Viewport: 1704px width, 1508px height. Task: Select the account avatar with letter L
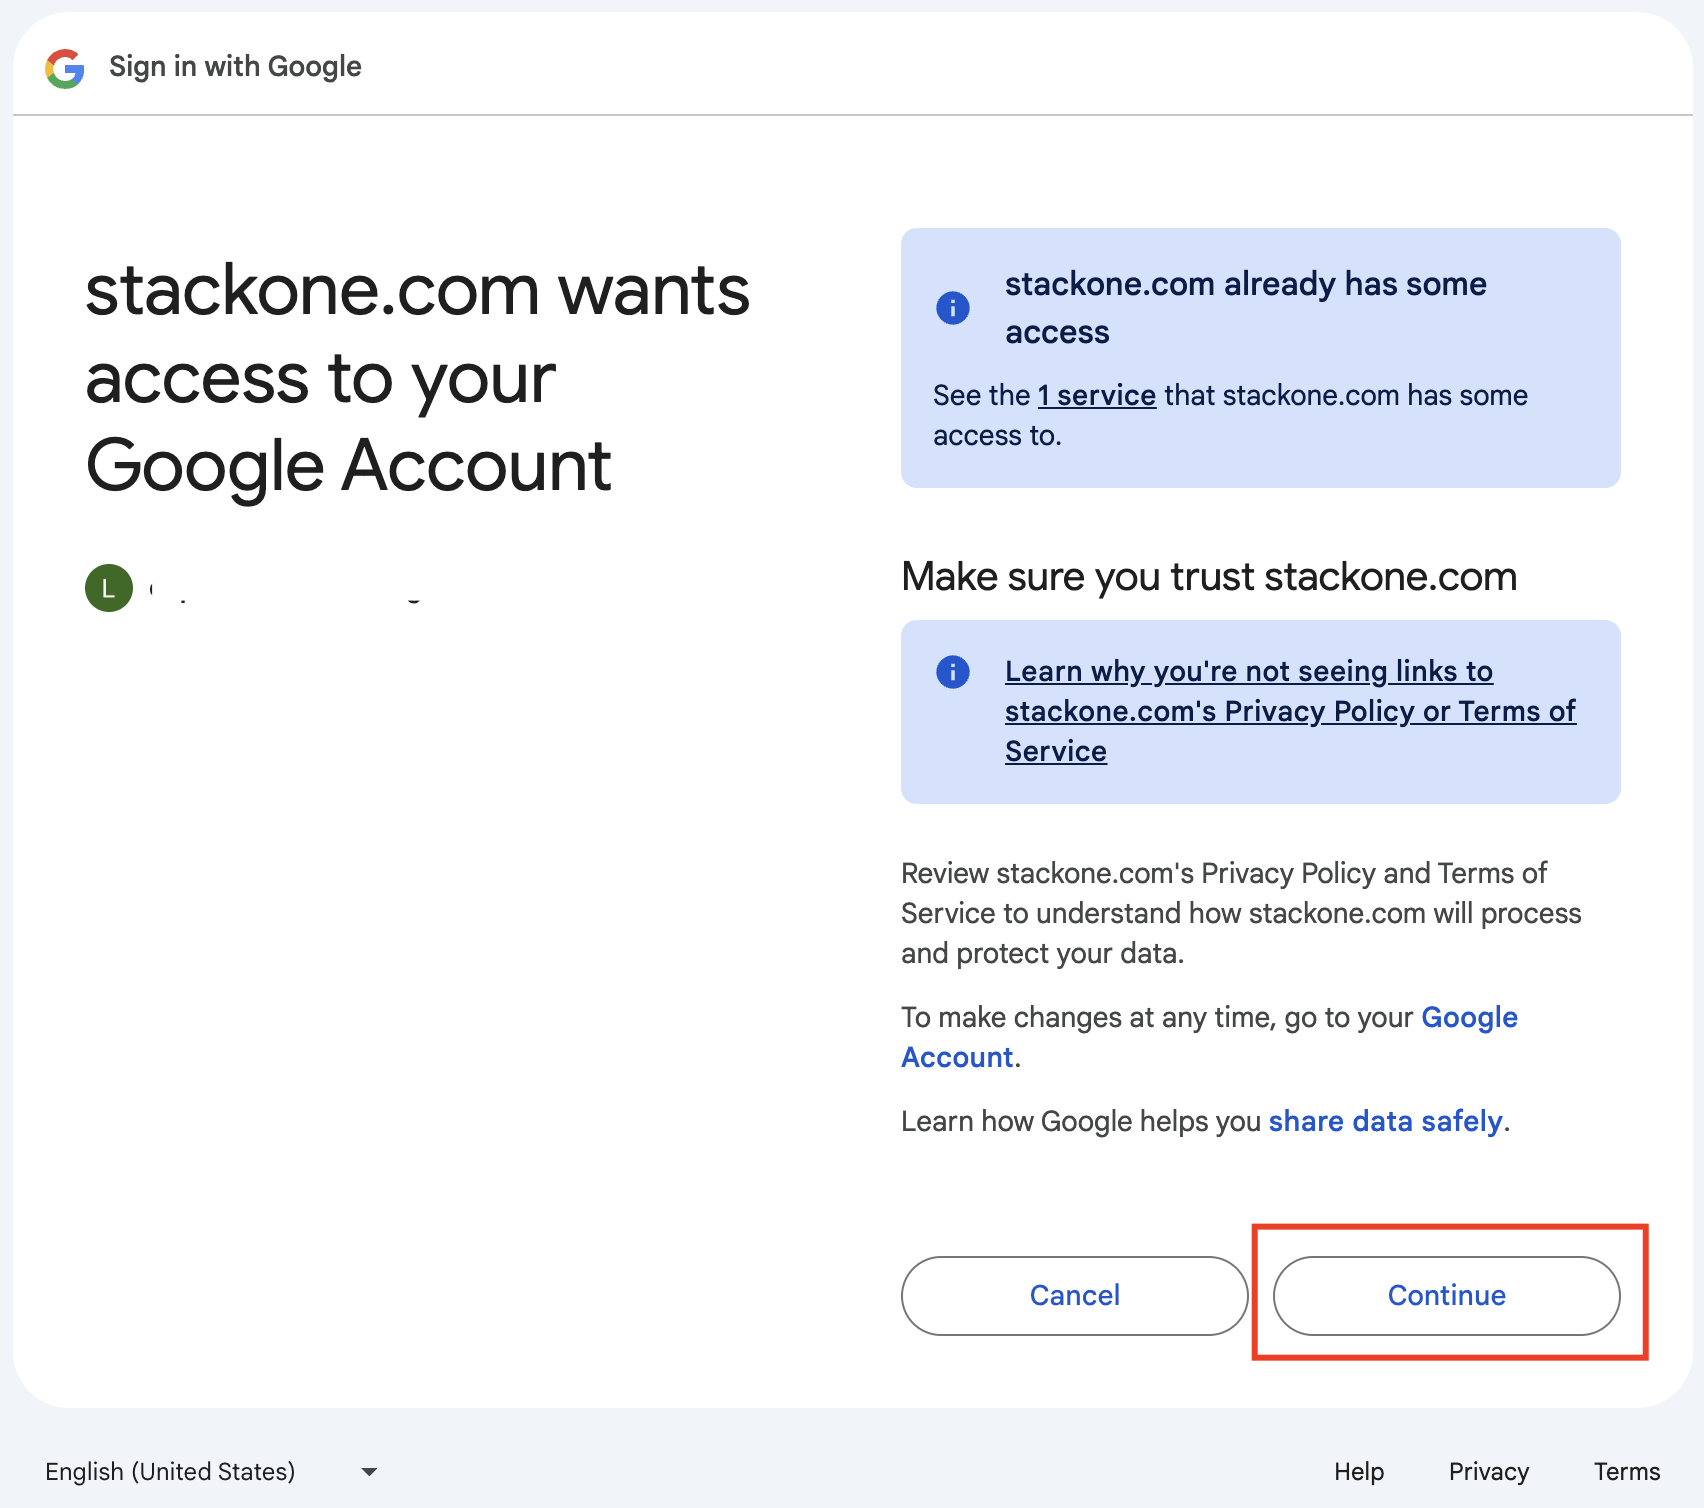(109, 587)
